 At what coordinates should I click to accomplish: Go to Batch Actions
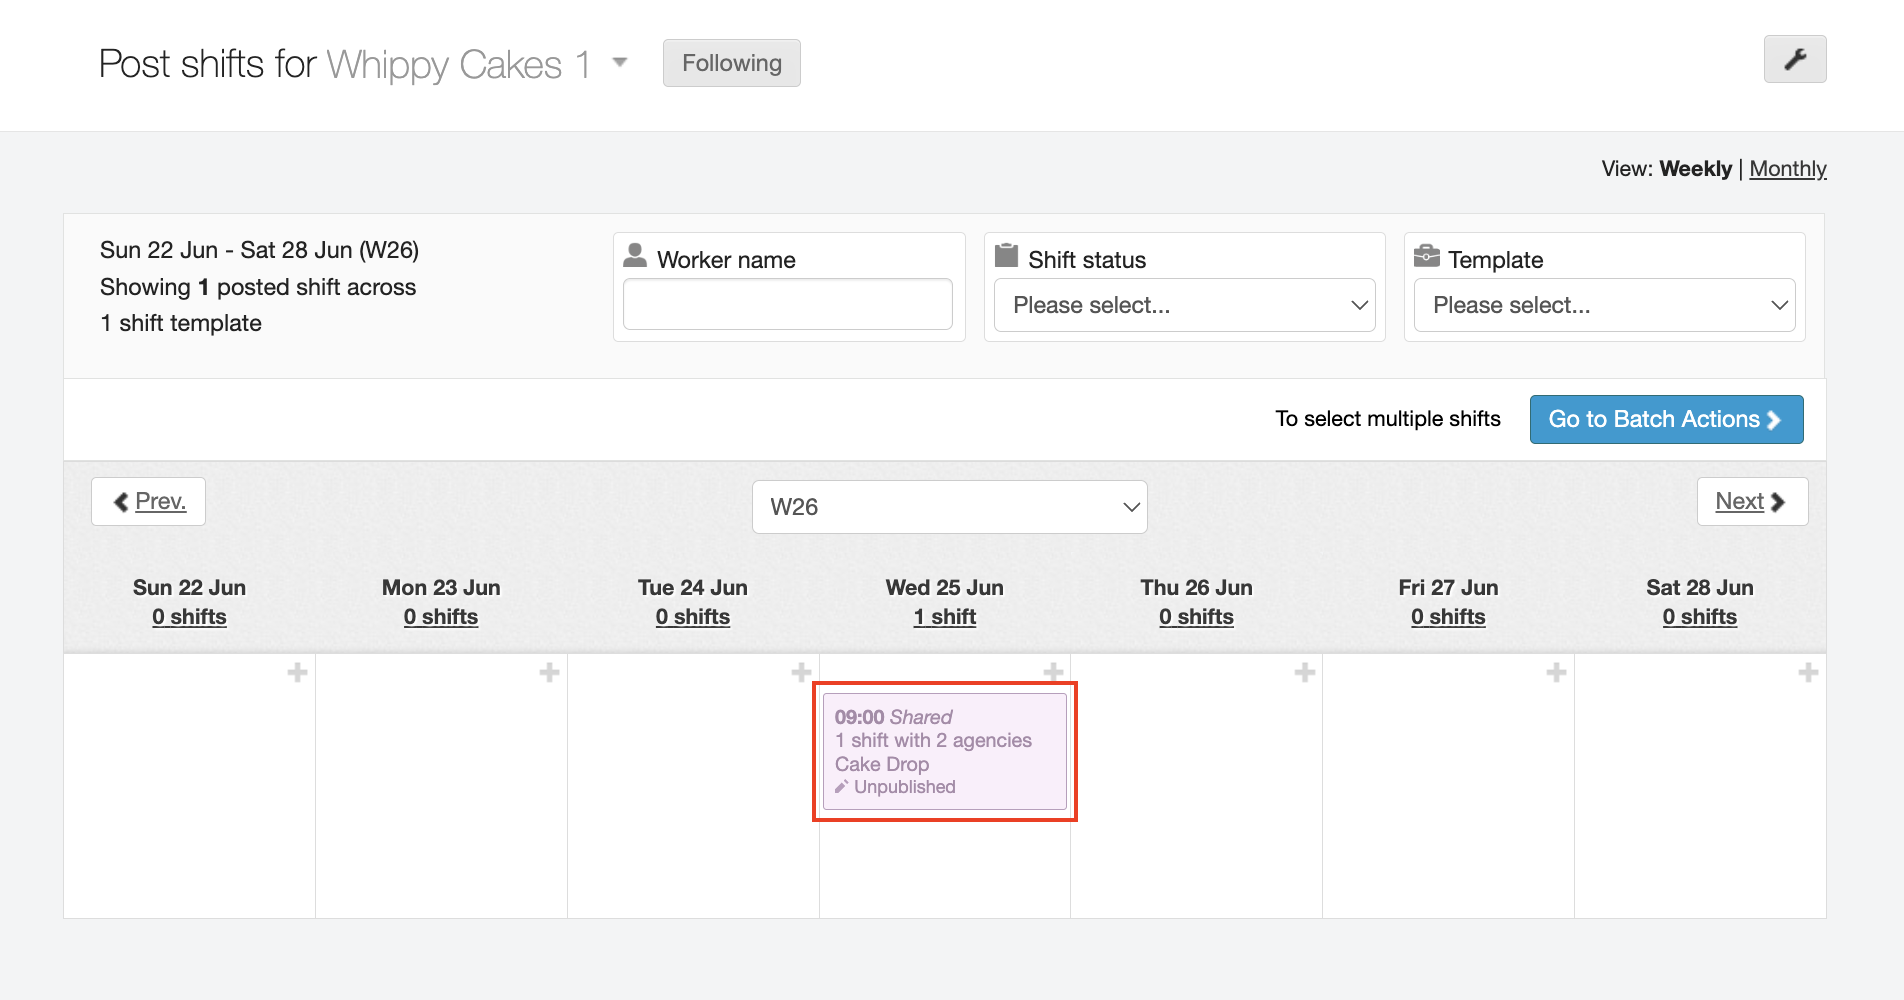1666,419
